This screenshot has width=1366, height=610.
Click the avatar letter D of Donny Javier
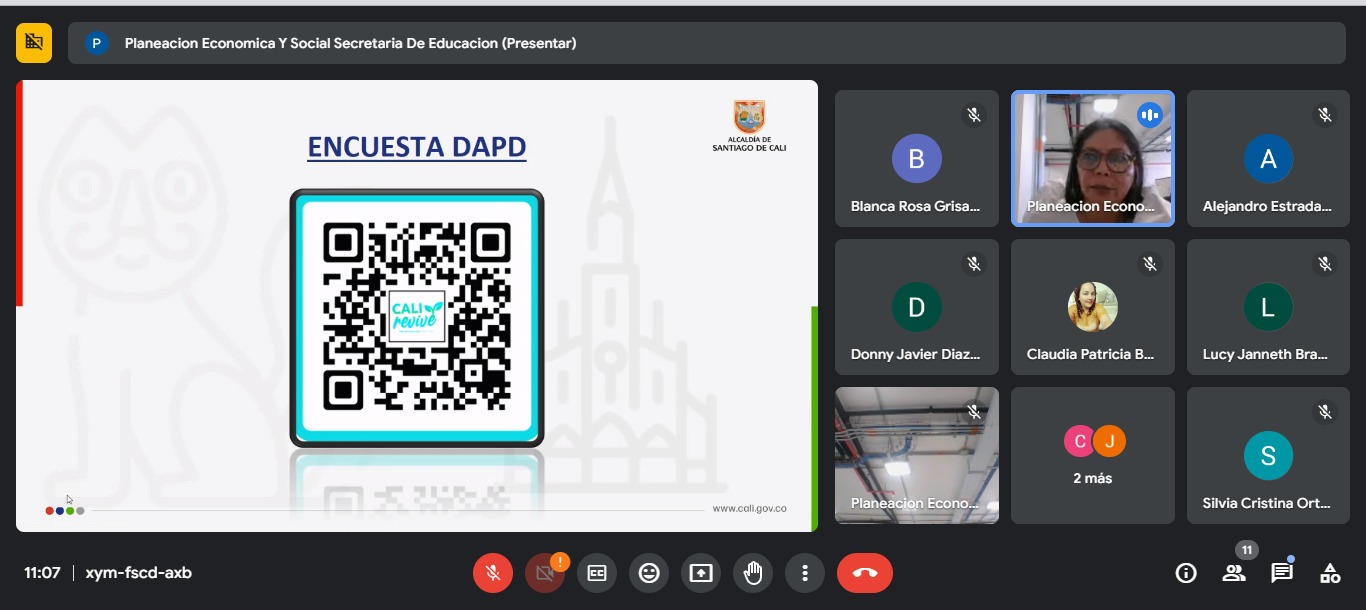(x=917, y=307)
